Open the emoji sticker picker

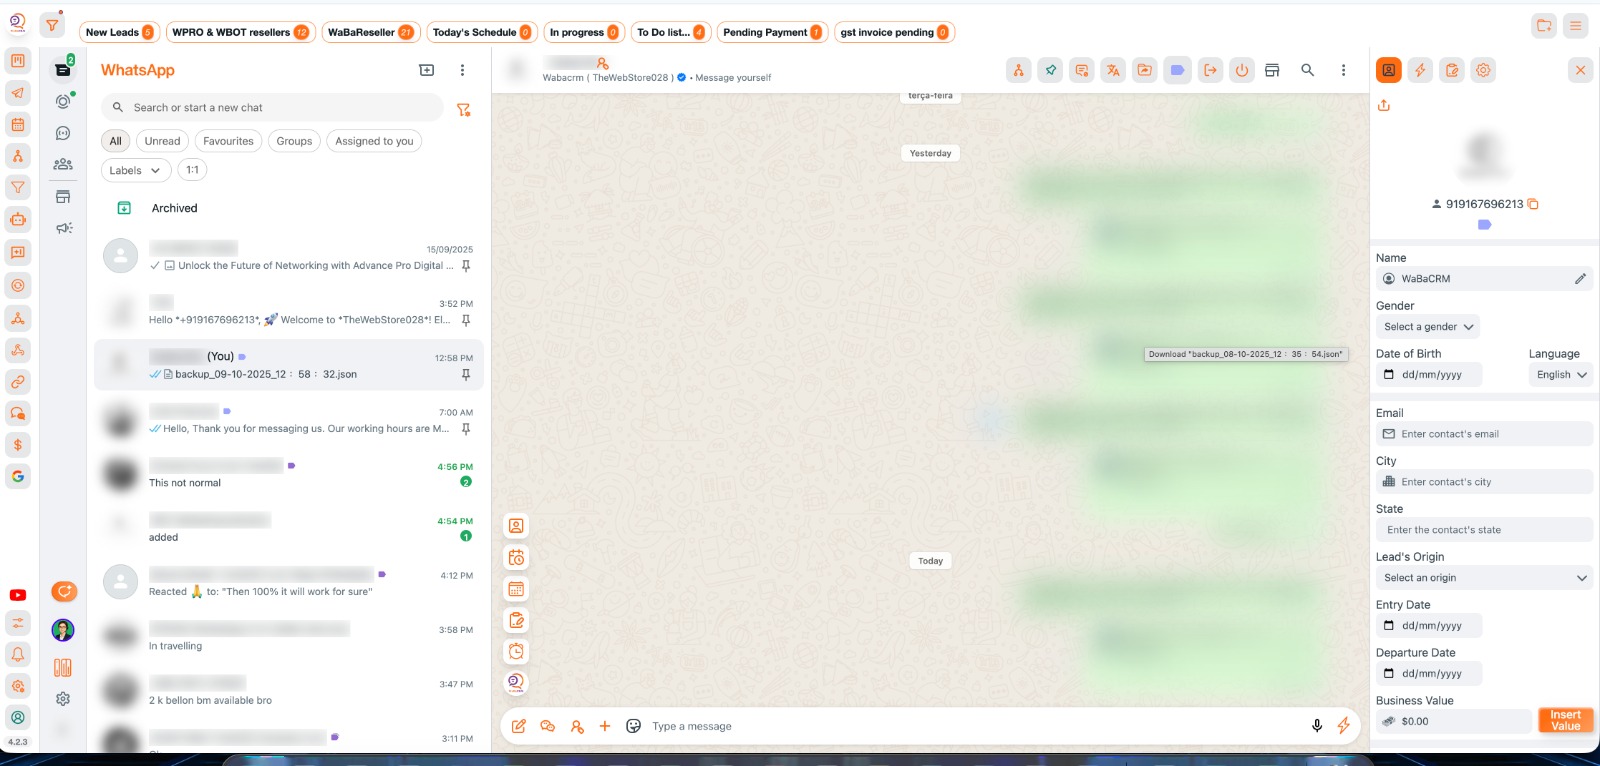(633, 726)
